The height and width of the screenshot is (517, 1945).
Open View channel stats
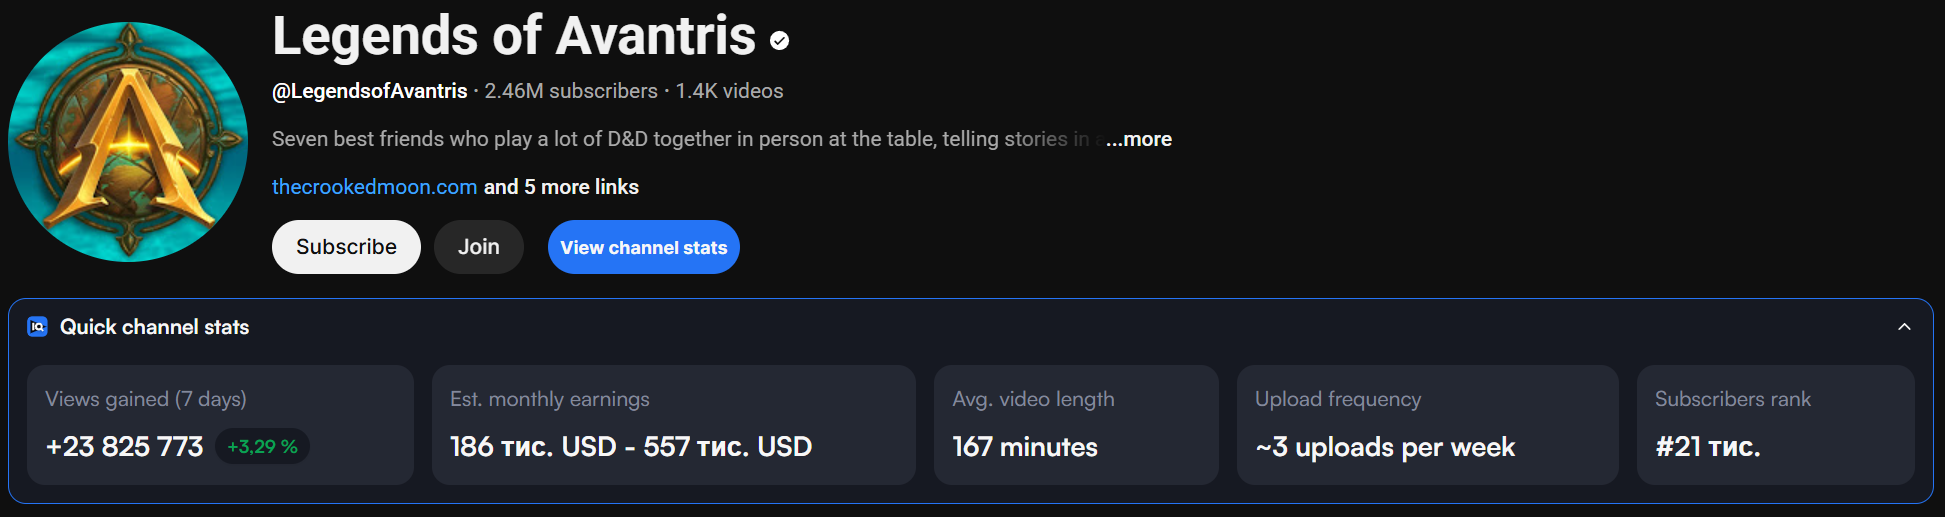pos(643,247)
